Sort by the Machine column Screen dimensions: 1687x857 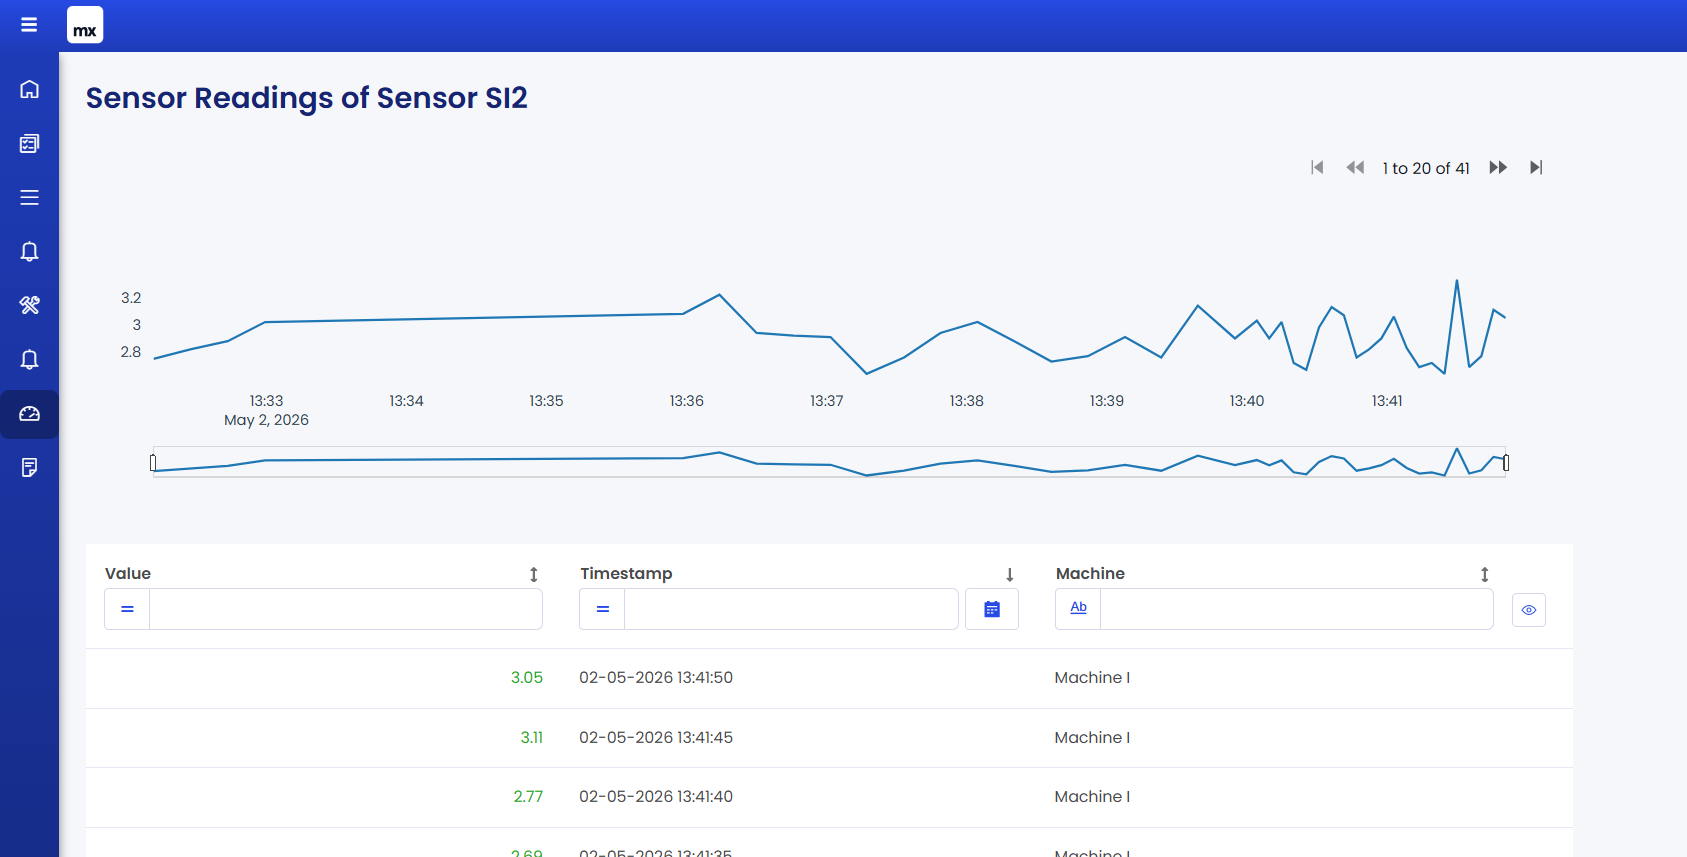1485,574
